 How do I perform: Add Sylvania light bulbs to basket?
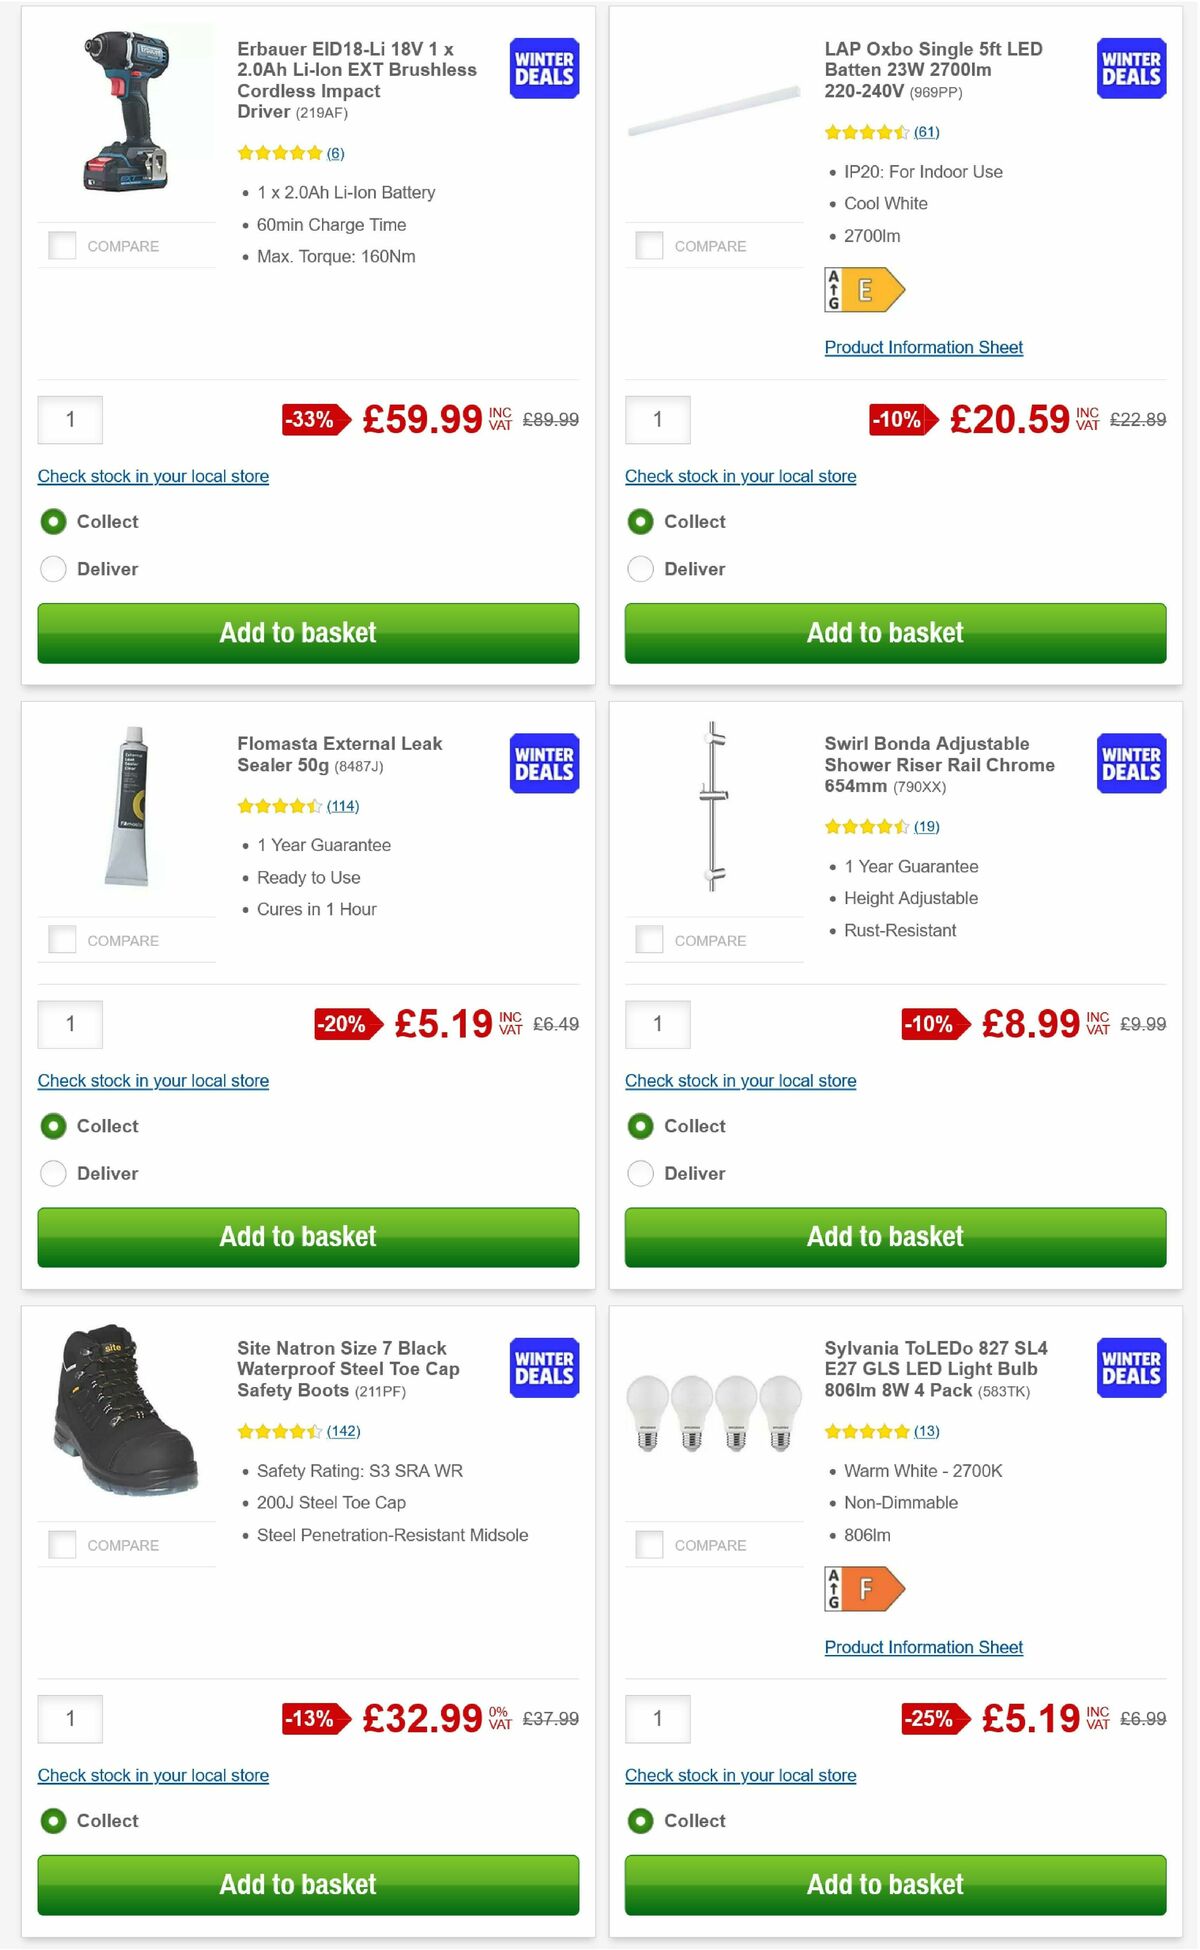[x=884, y=1884]
